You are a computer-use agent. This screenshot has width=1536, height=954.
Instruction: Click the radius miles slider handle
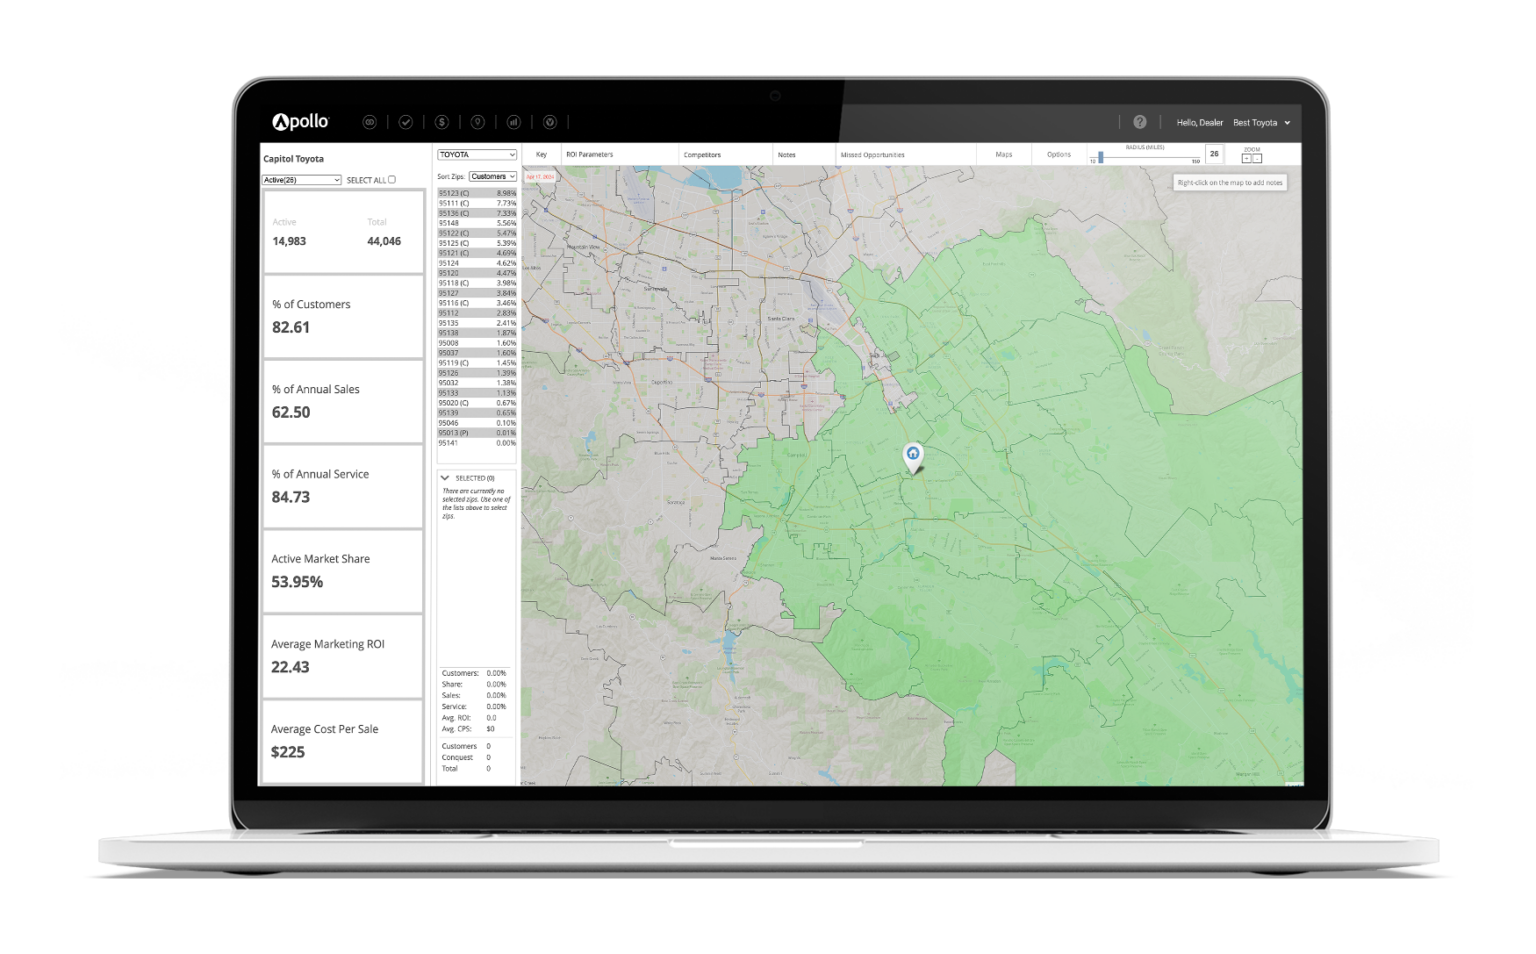[1101, 157]
